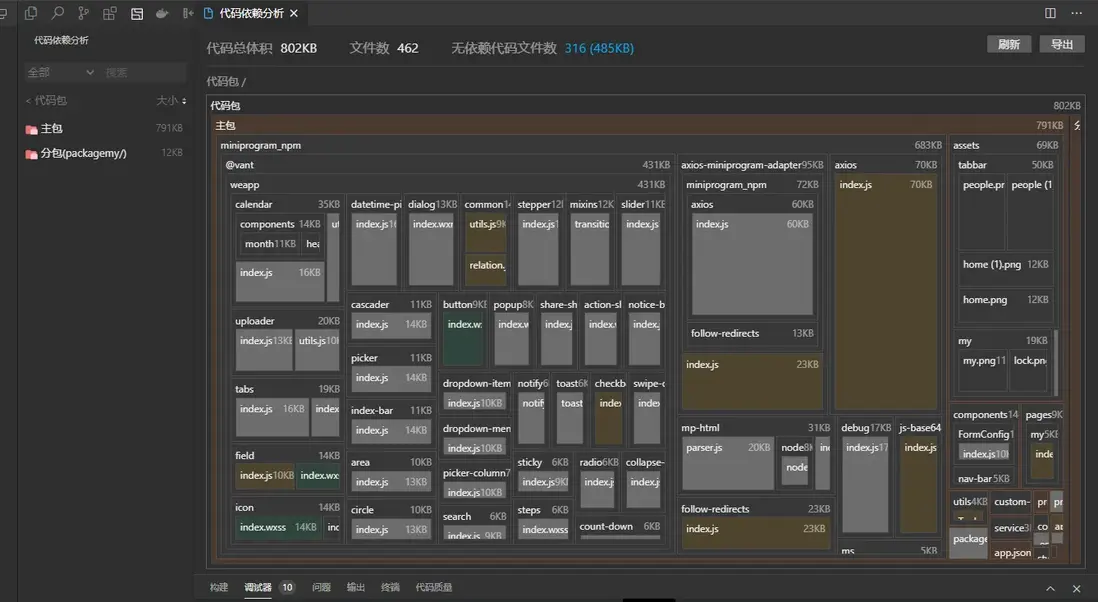Click the 导出 button
Image resolution: width=1098 pixels, height=602 pixels.
[x=1062, y=45]
